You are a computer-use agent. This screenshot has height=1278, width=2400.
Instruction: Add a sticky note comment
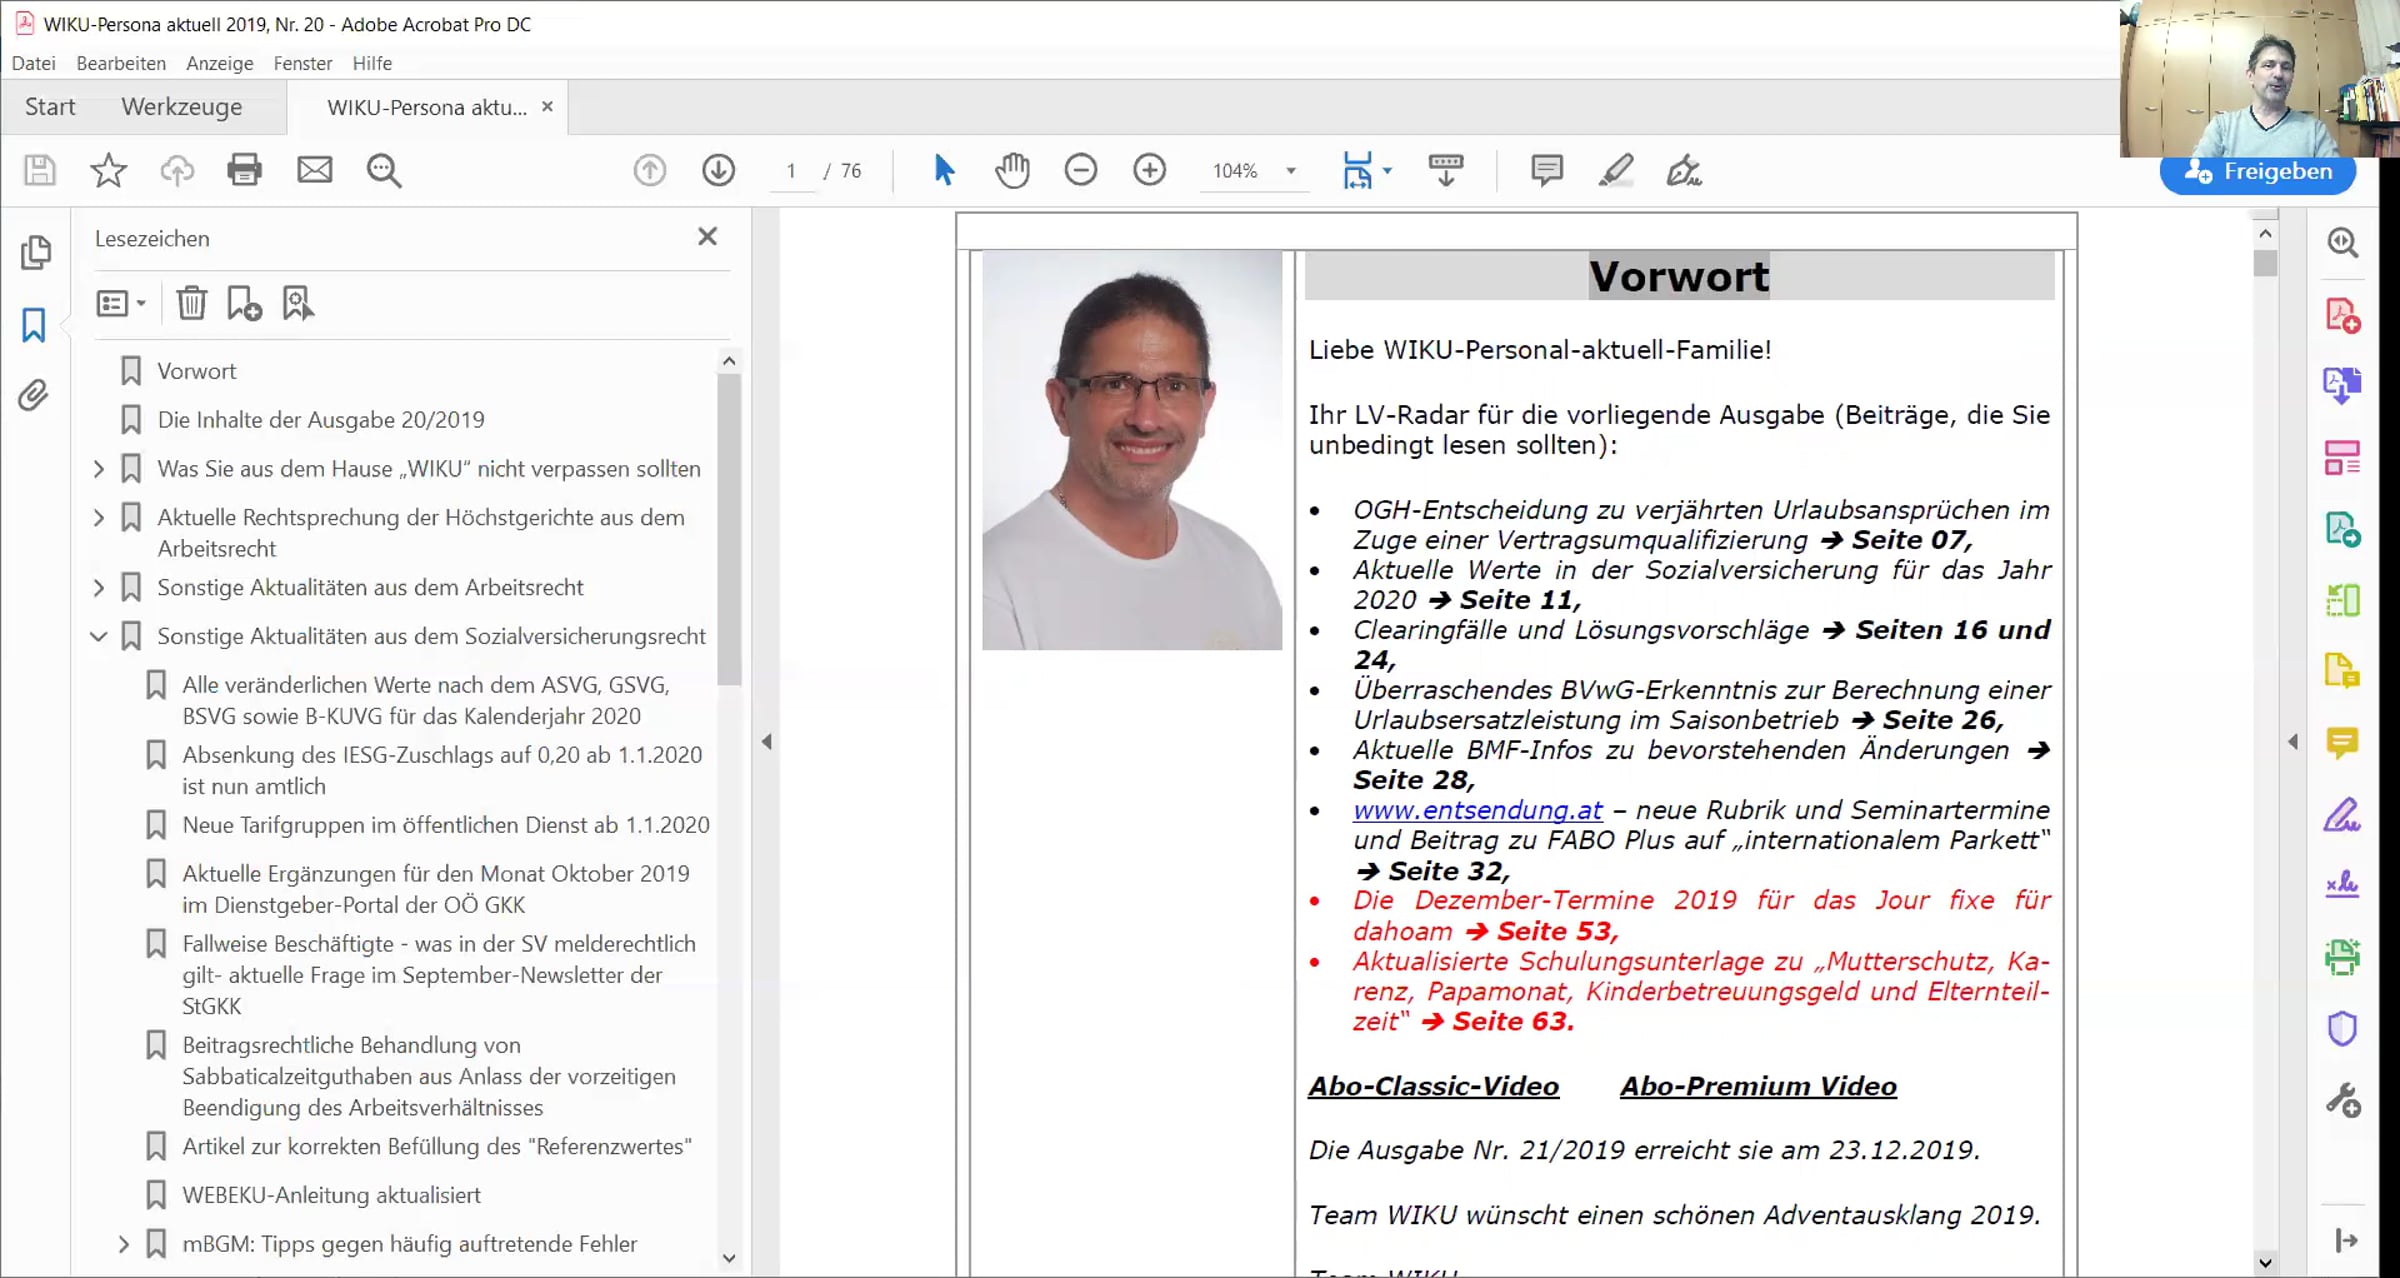pos(1546,170)
